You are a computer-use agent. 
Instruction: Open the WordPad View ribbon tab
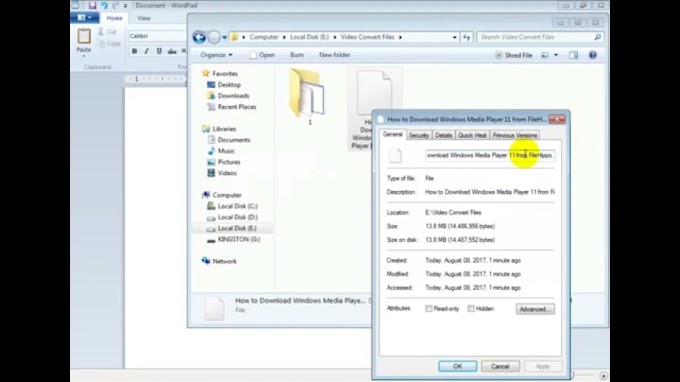pos(144,18)
